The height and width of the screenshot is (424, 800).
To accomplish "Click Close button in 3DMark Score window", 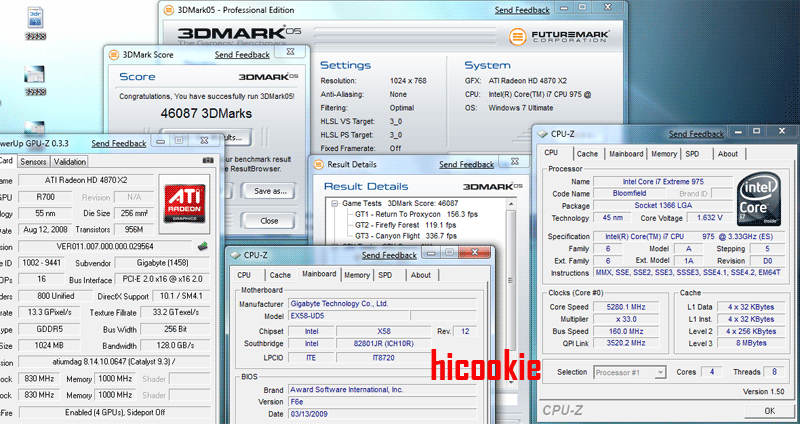I will [x=269, y=221].
